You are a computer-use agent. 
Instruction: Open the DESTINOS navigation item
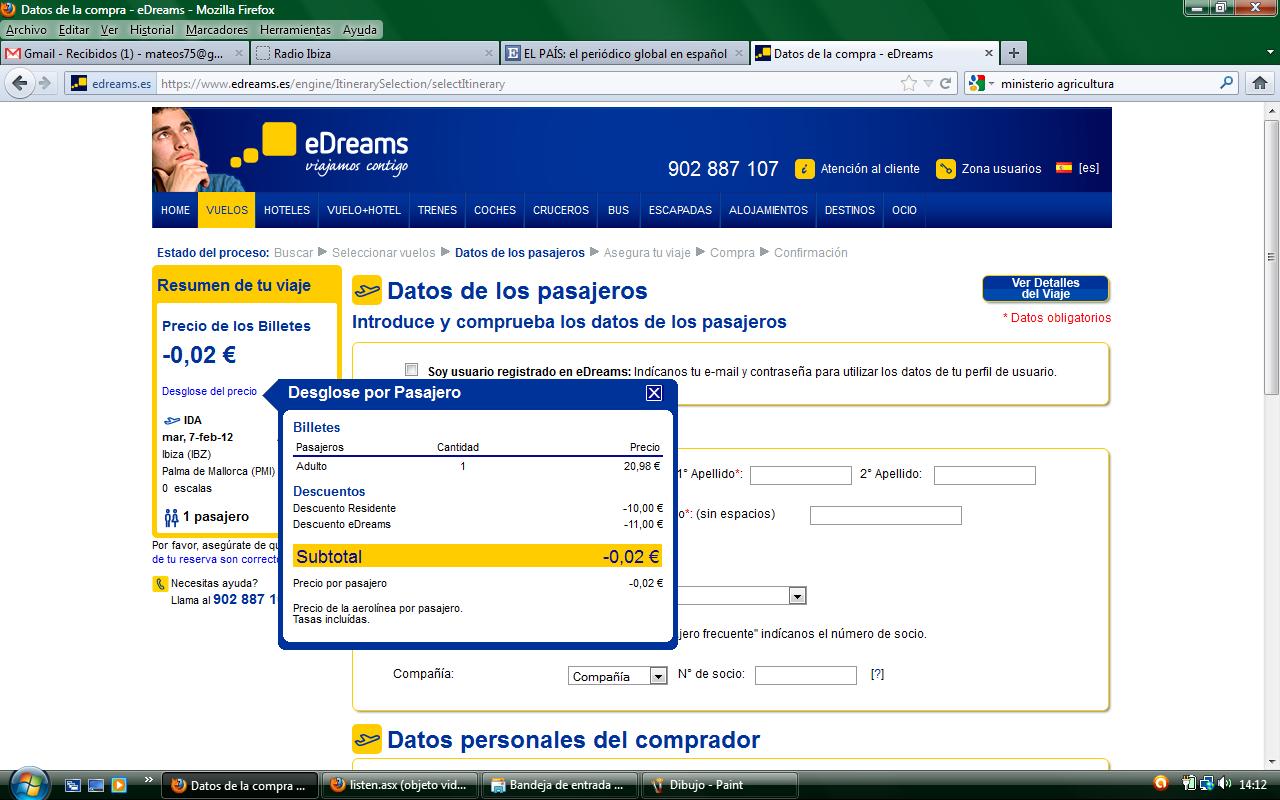[850, 210]
